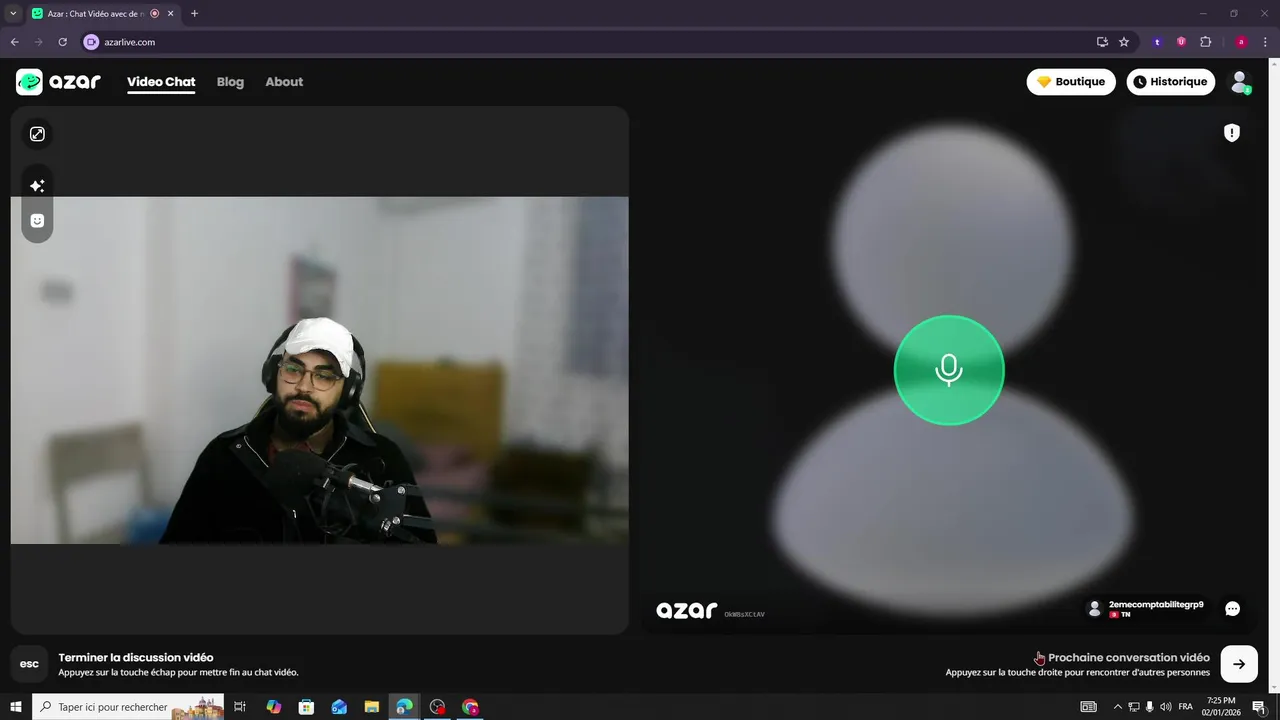Open the Boutique shop
The width and height of the screenshot is (1280, 720).
point(1071,82)
